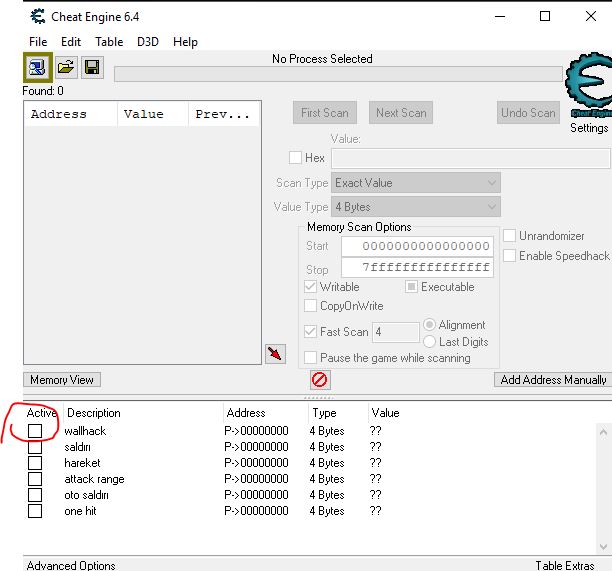Screen dimensions: 612x571
Task: Activate the one hit entry checkbox
Action: pyautogui.click(x=35, y=511)
